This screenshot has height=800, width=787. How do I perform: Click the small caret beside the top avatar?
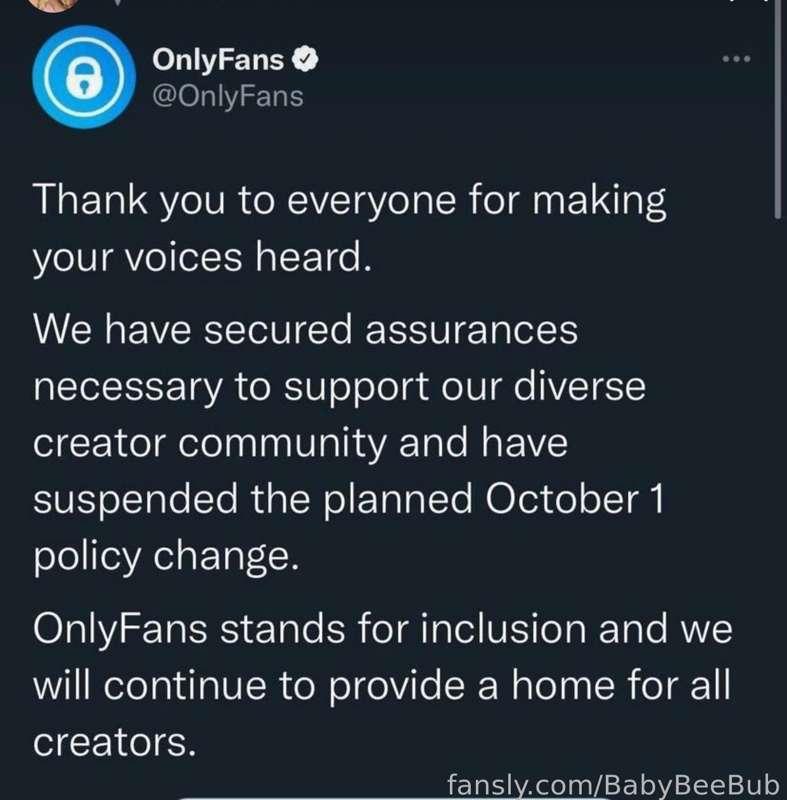(x=117, y=3)
